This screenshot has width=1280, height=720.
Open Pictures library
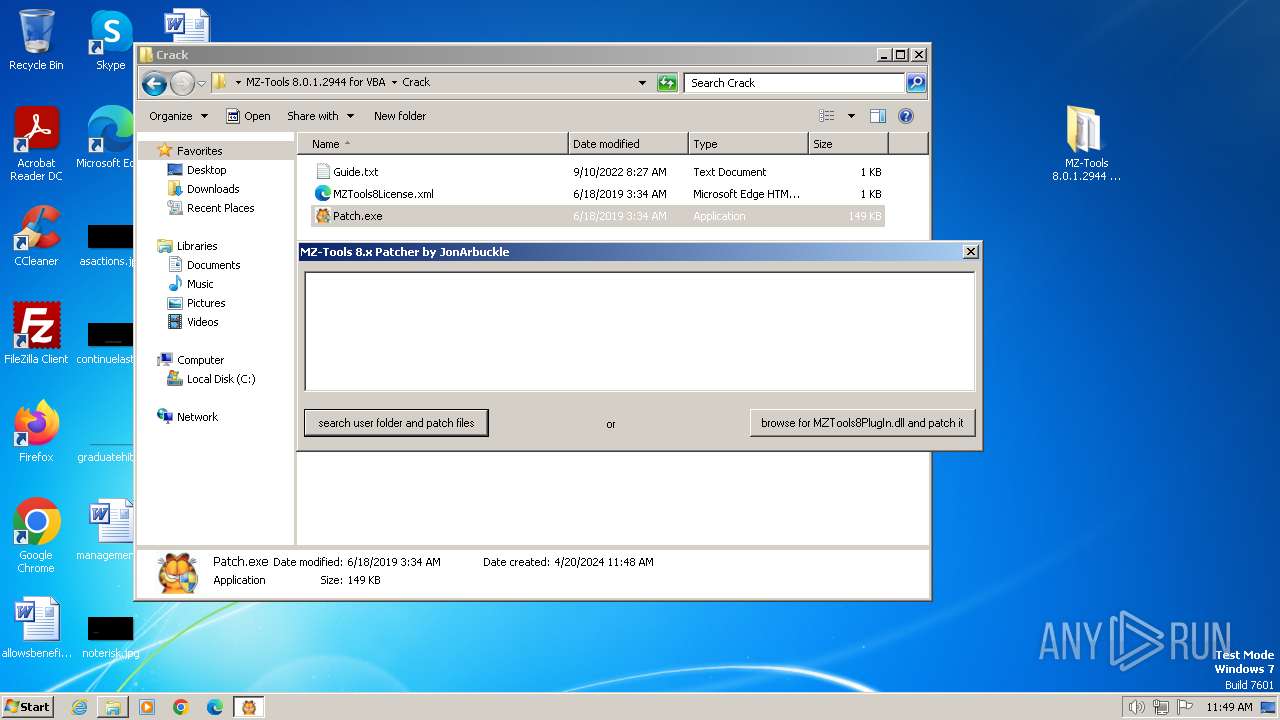point(206,303)
